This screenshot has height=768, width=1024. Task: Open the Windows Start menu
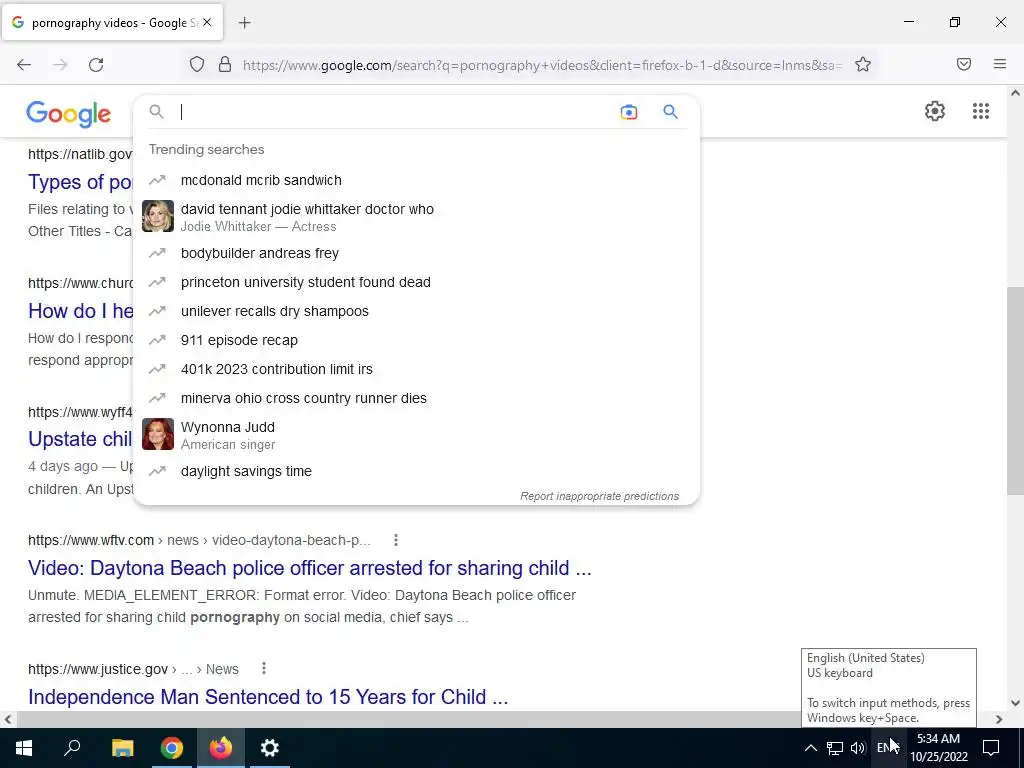tap(24, 748)
